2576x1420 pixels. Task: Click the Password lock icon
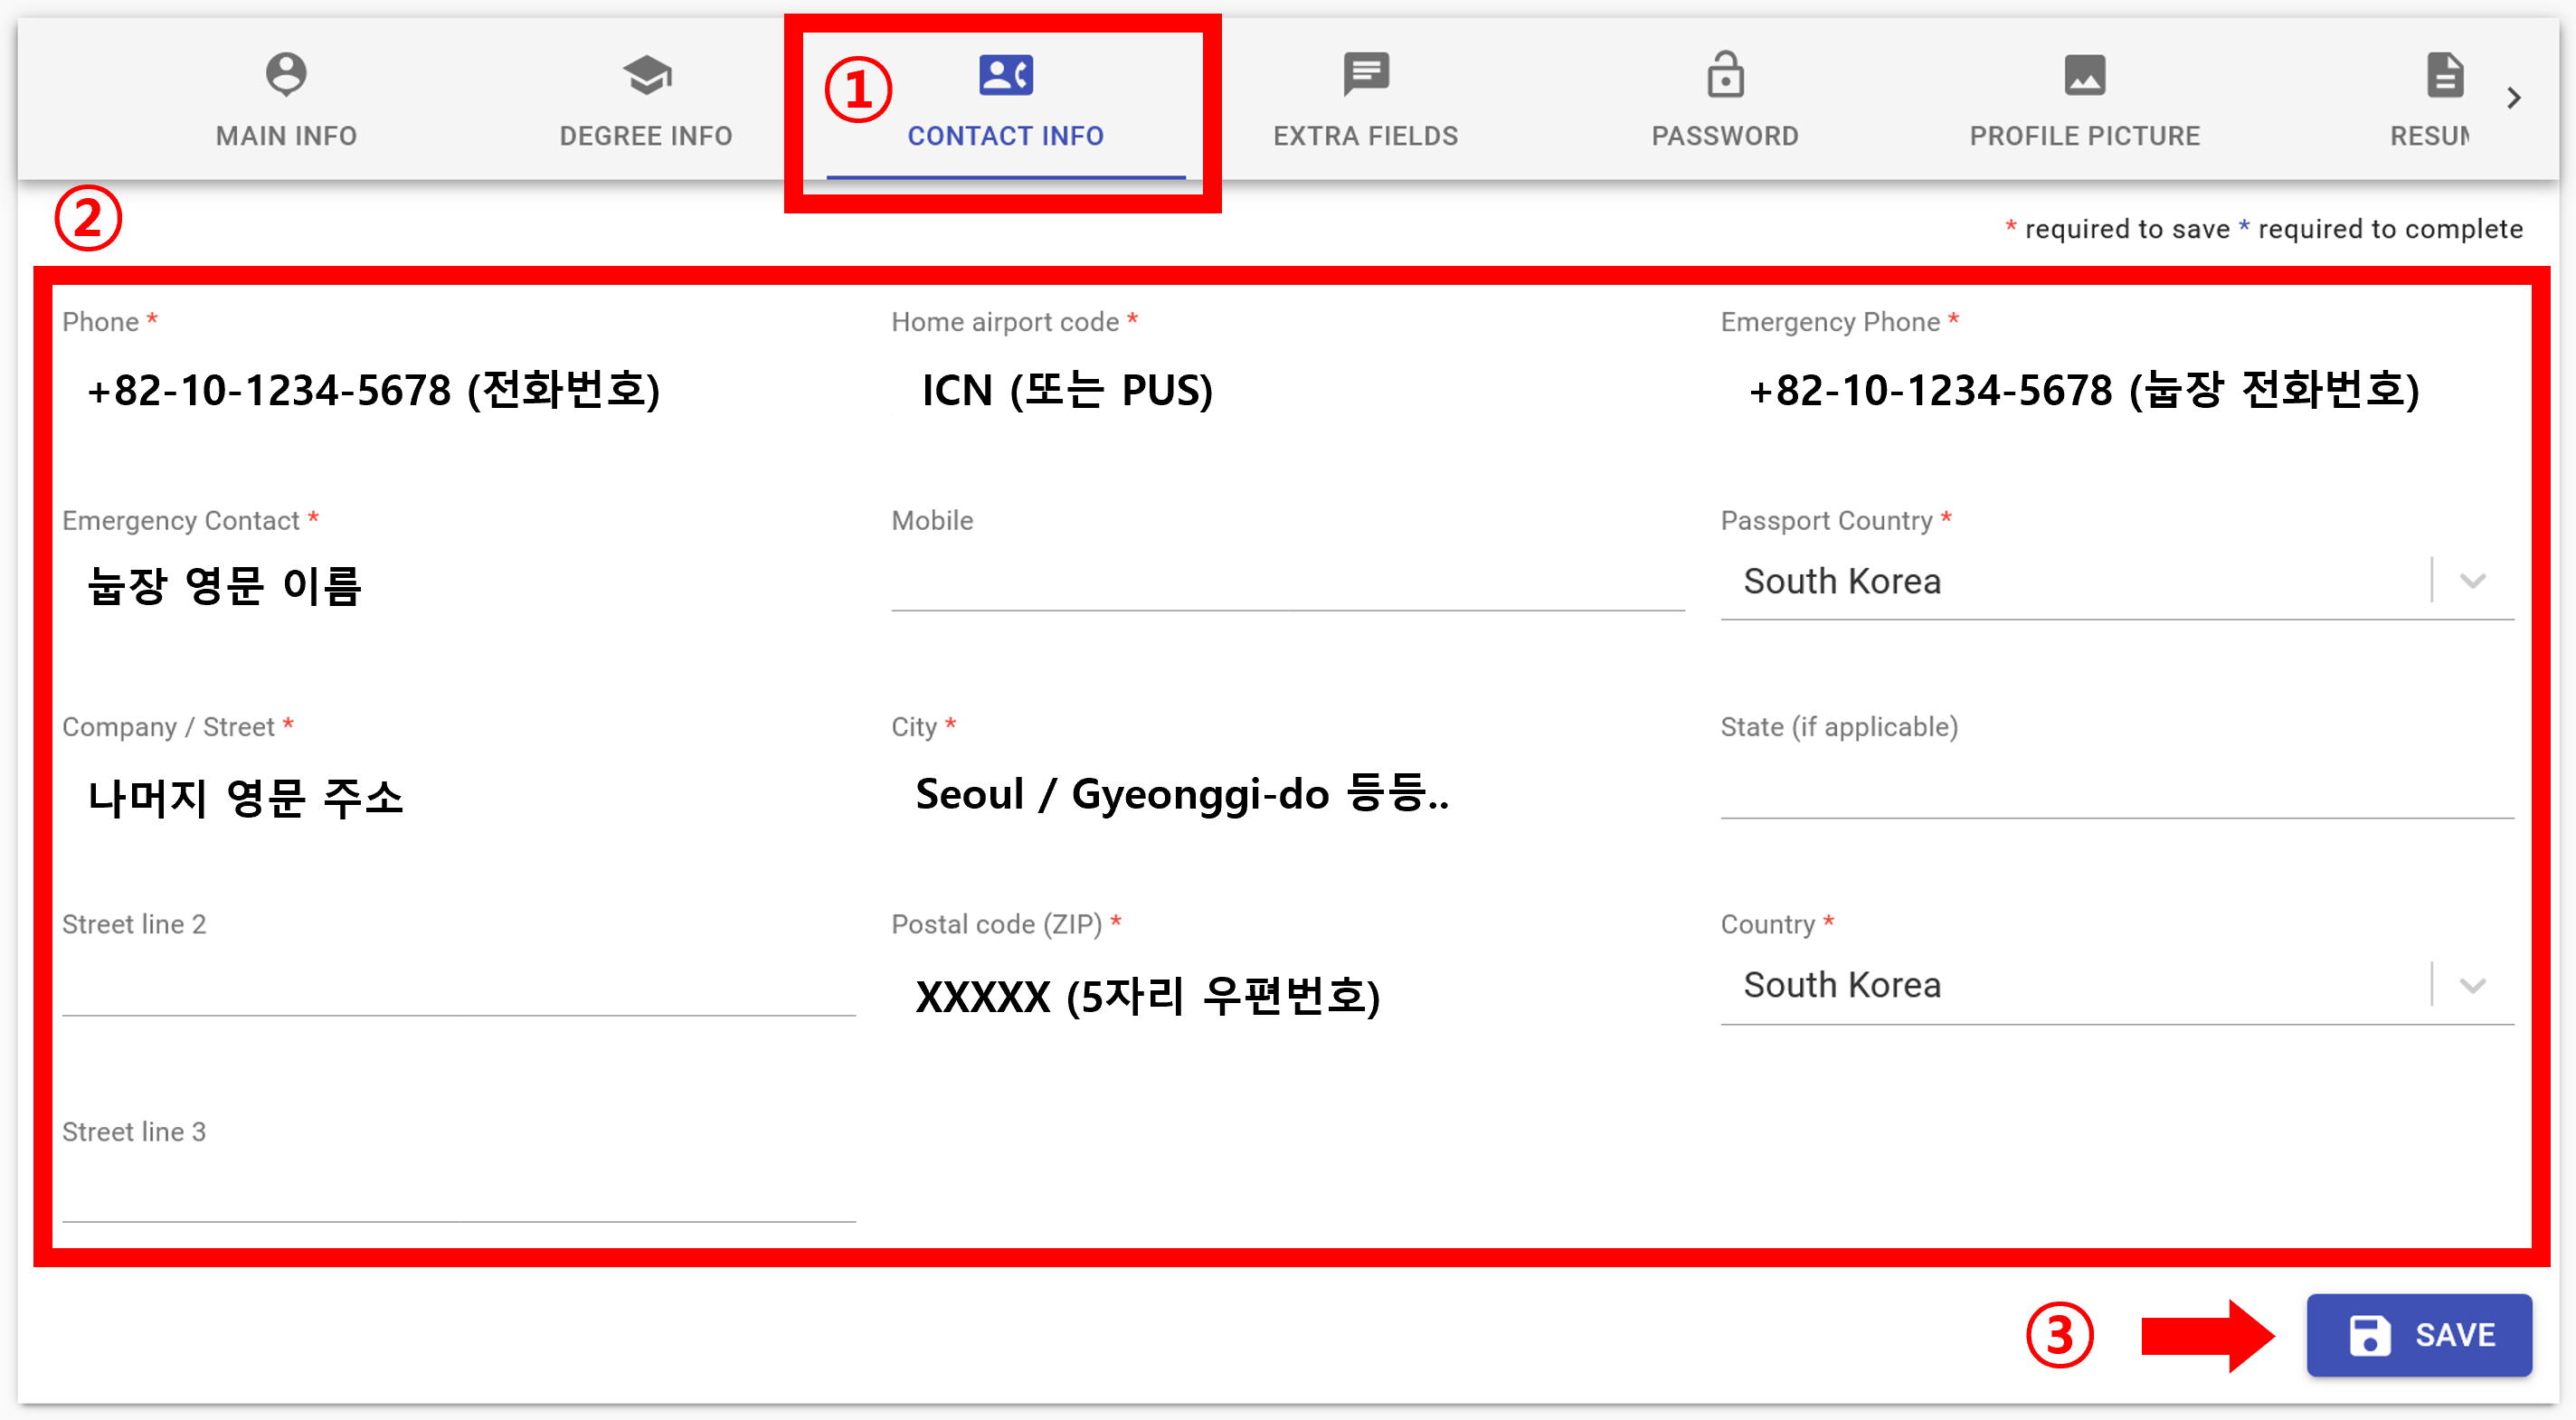1725,74
